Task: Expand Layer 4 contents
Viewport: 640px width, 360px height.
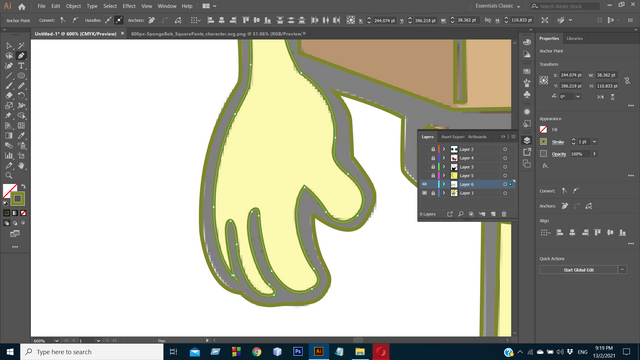Action: tap(444, 158)
